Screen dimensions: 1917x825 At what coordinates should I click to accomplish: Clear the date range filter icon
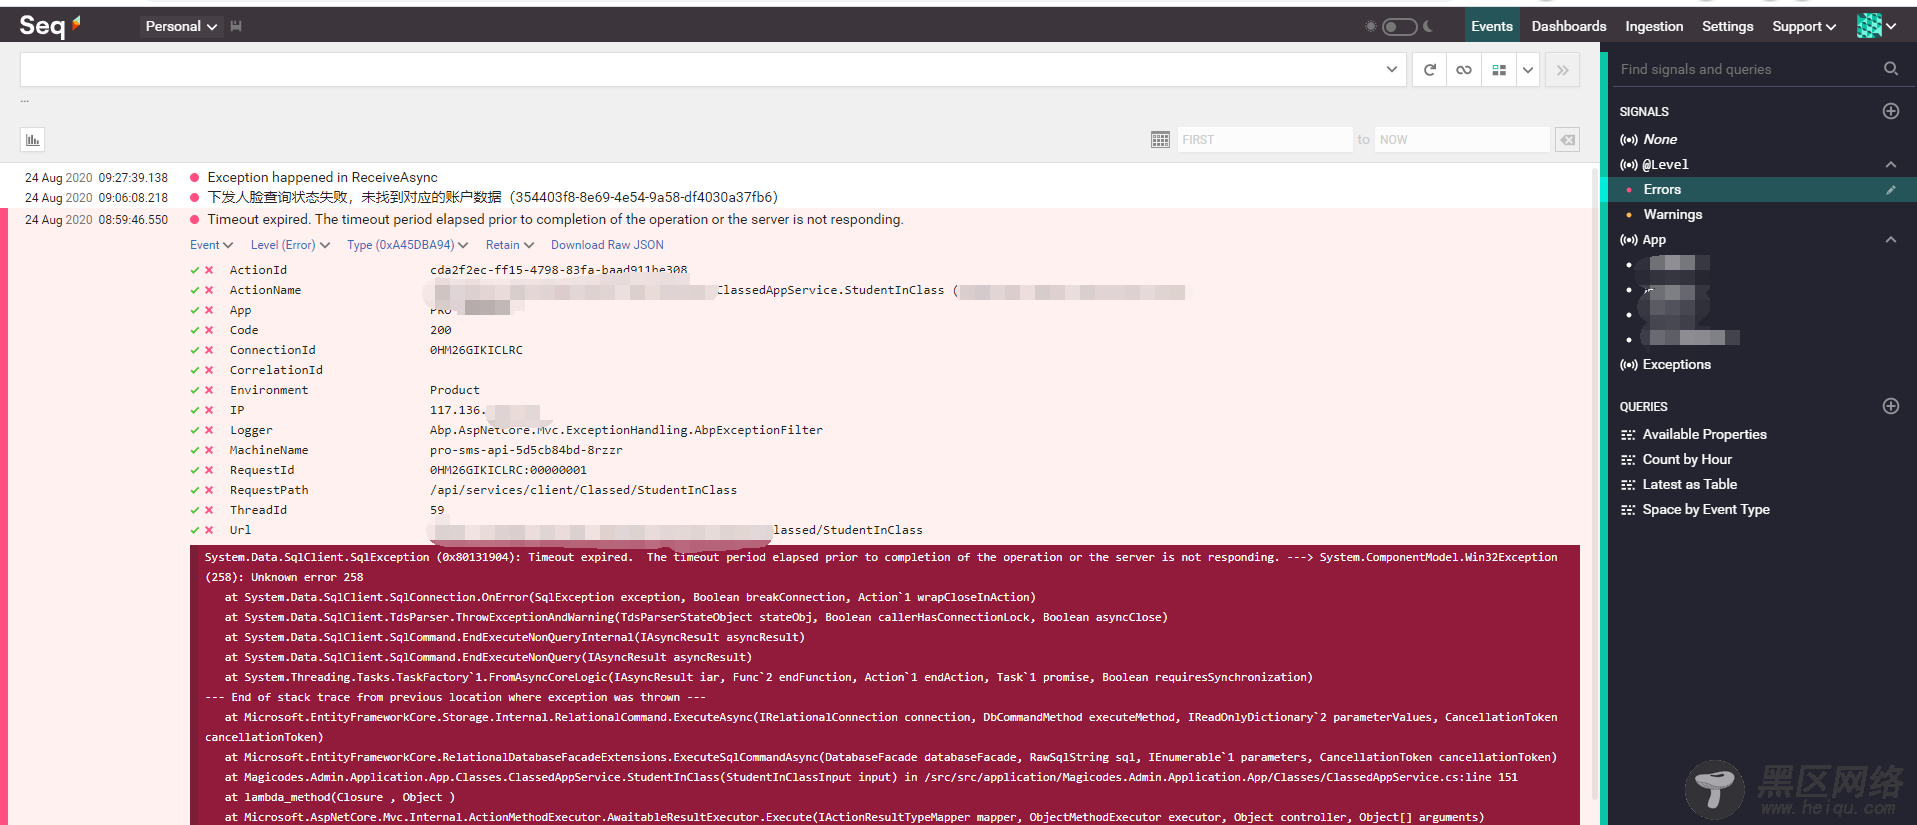coord(1567,140)
